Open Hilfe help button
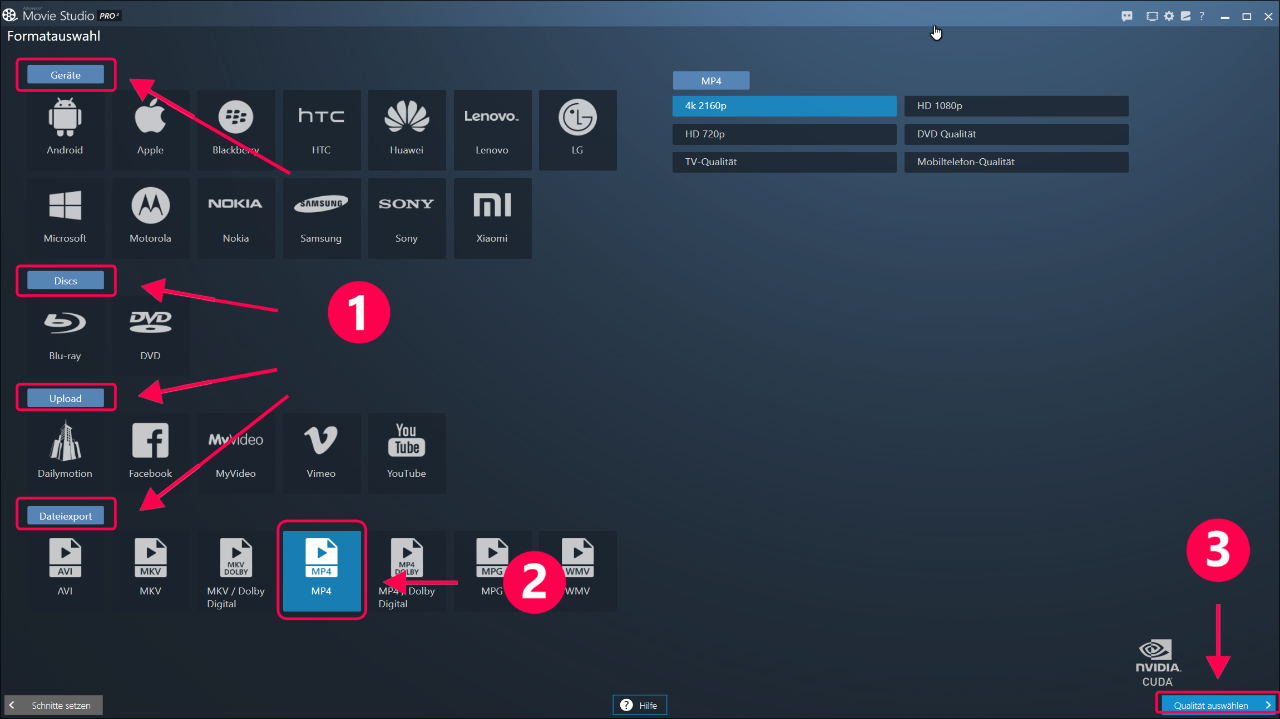The image size is (1280, 719). coord(640,705)
